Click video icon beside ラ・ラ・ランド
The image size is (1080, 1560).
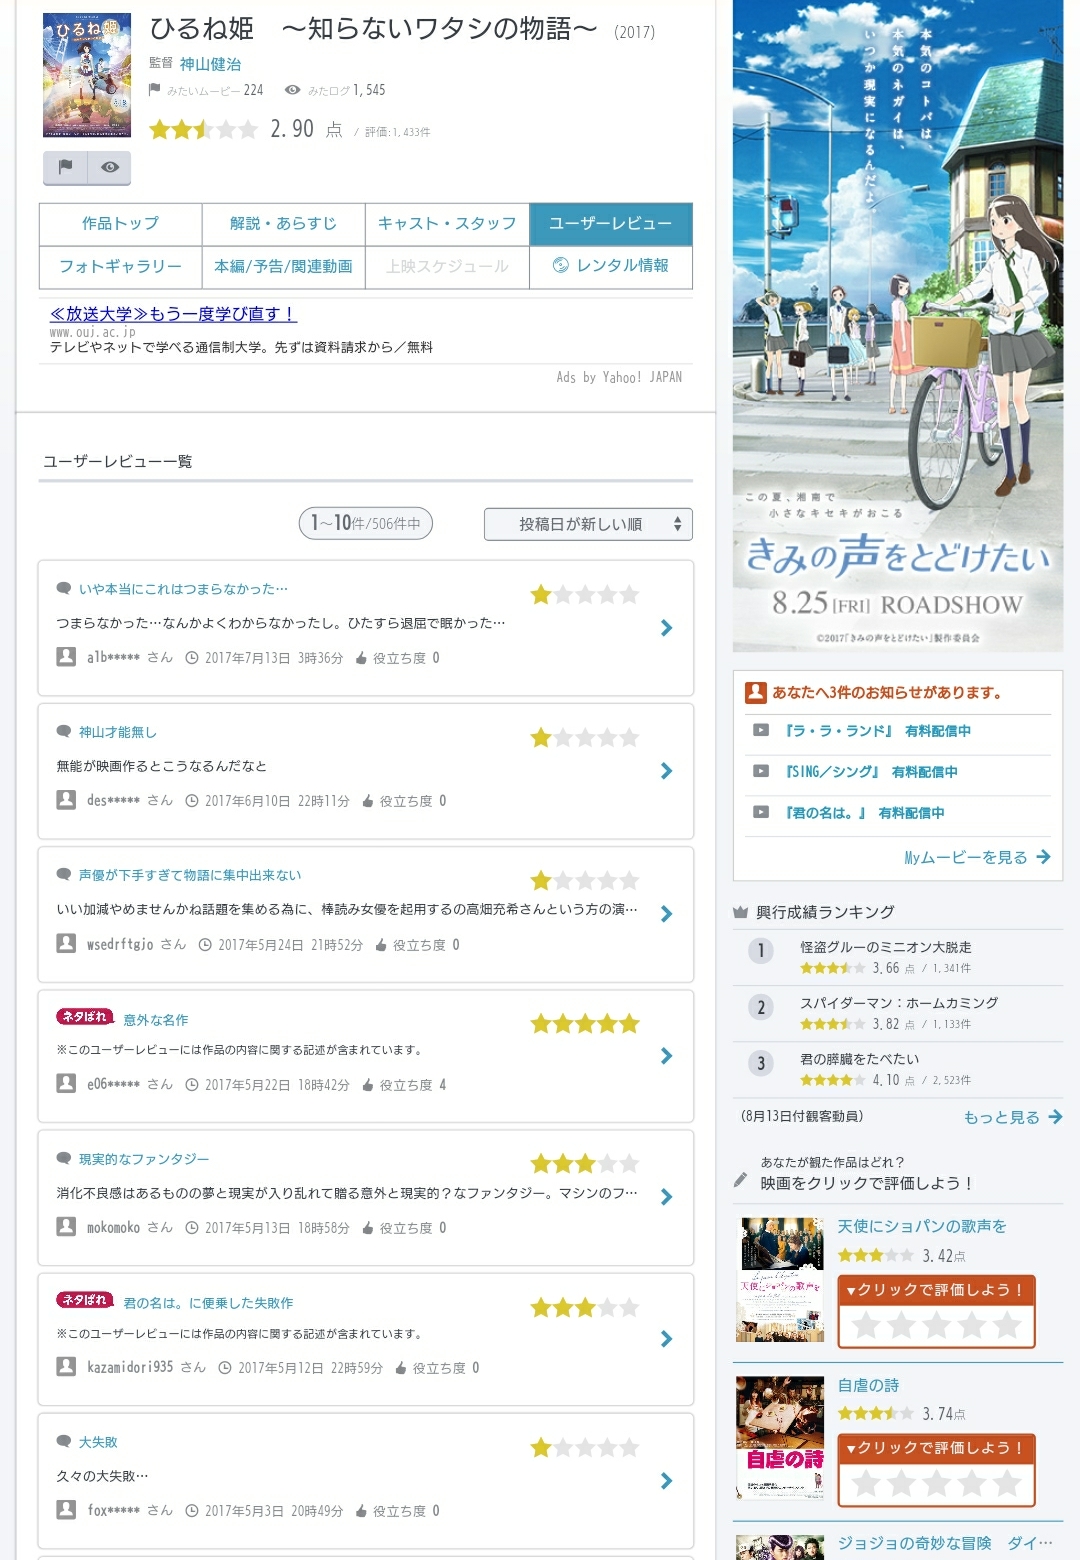[x=761, y=730]
